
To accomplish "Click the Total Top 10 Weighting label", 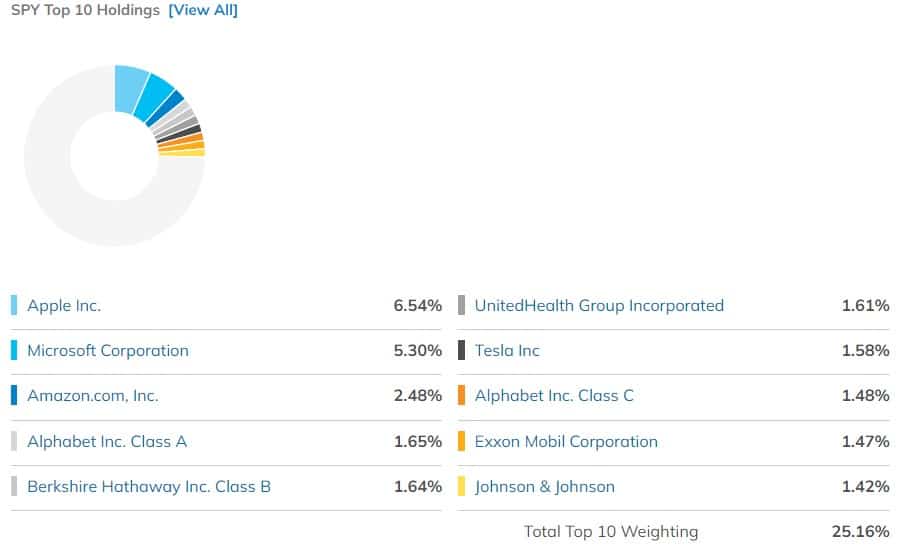I will (x=611, y=531).
